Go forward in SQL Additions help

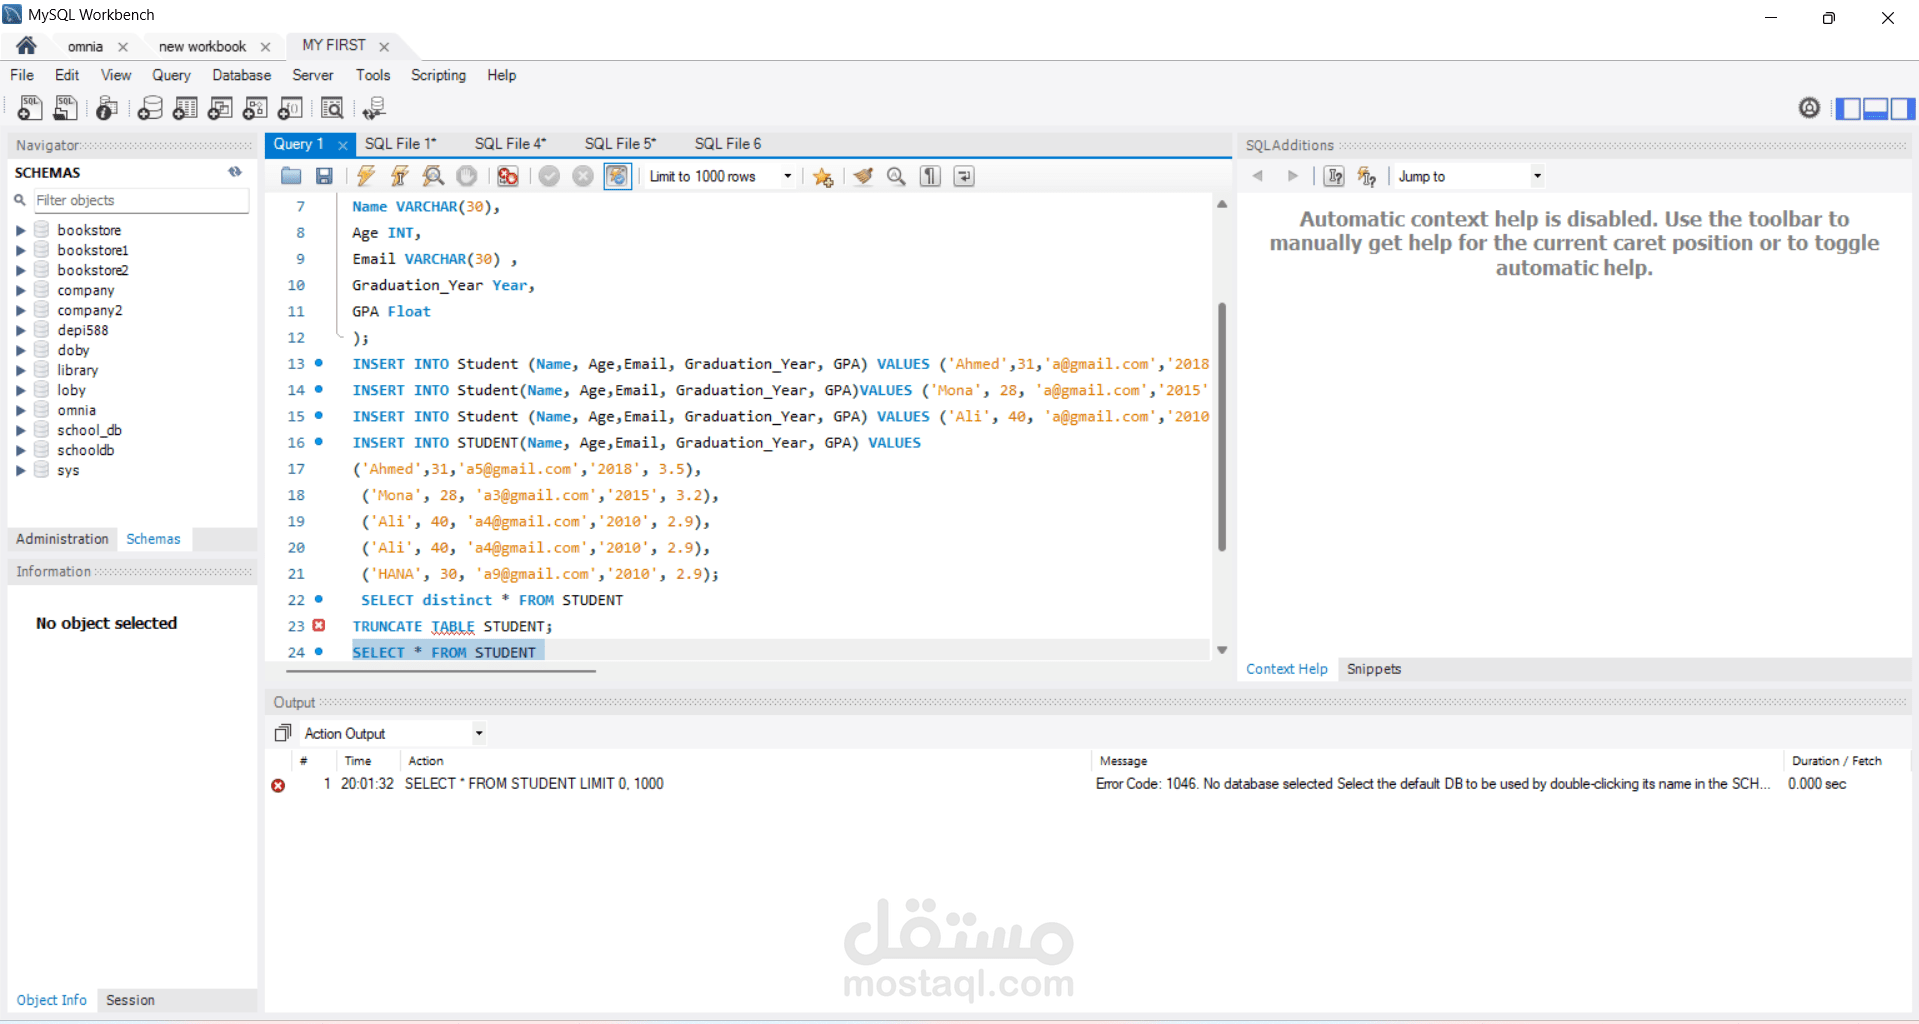click(1292, 176)
